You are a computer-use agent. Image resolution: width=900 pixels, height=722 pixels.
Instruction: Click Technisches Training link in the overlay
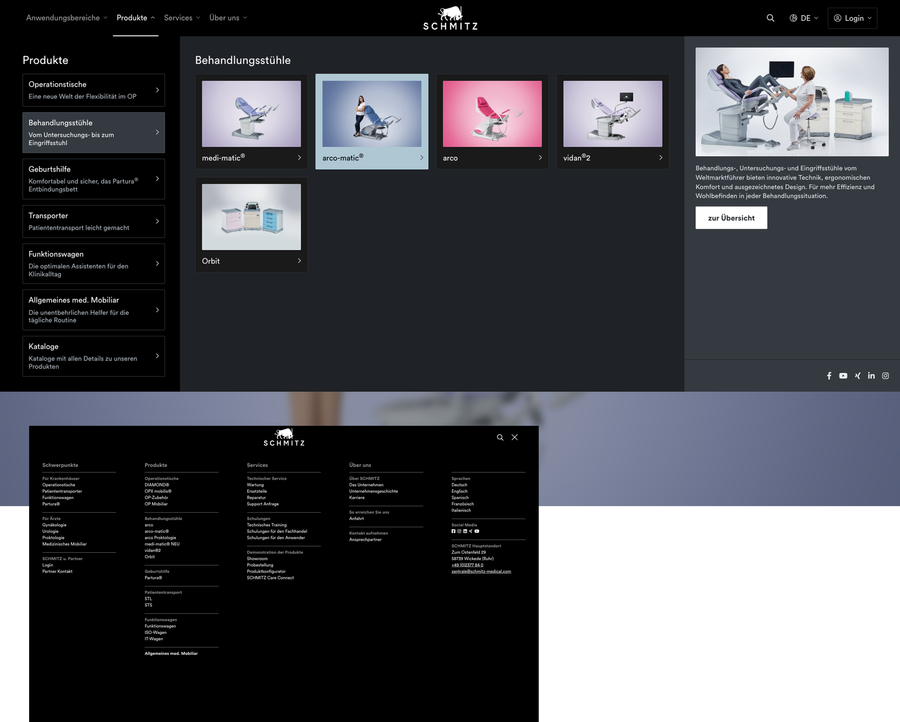267,525
